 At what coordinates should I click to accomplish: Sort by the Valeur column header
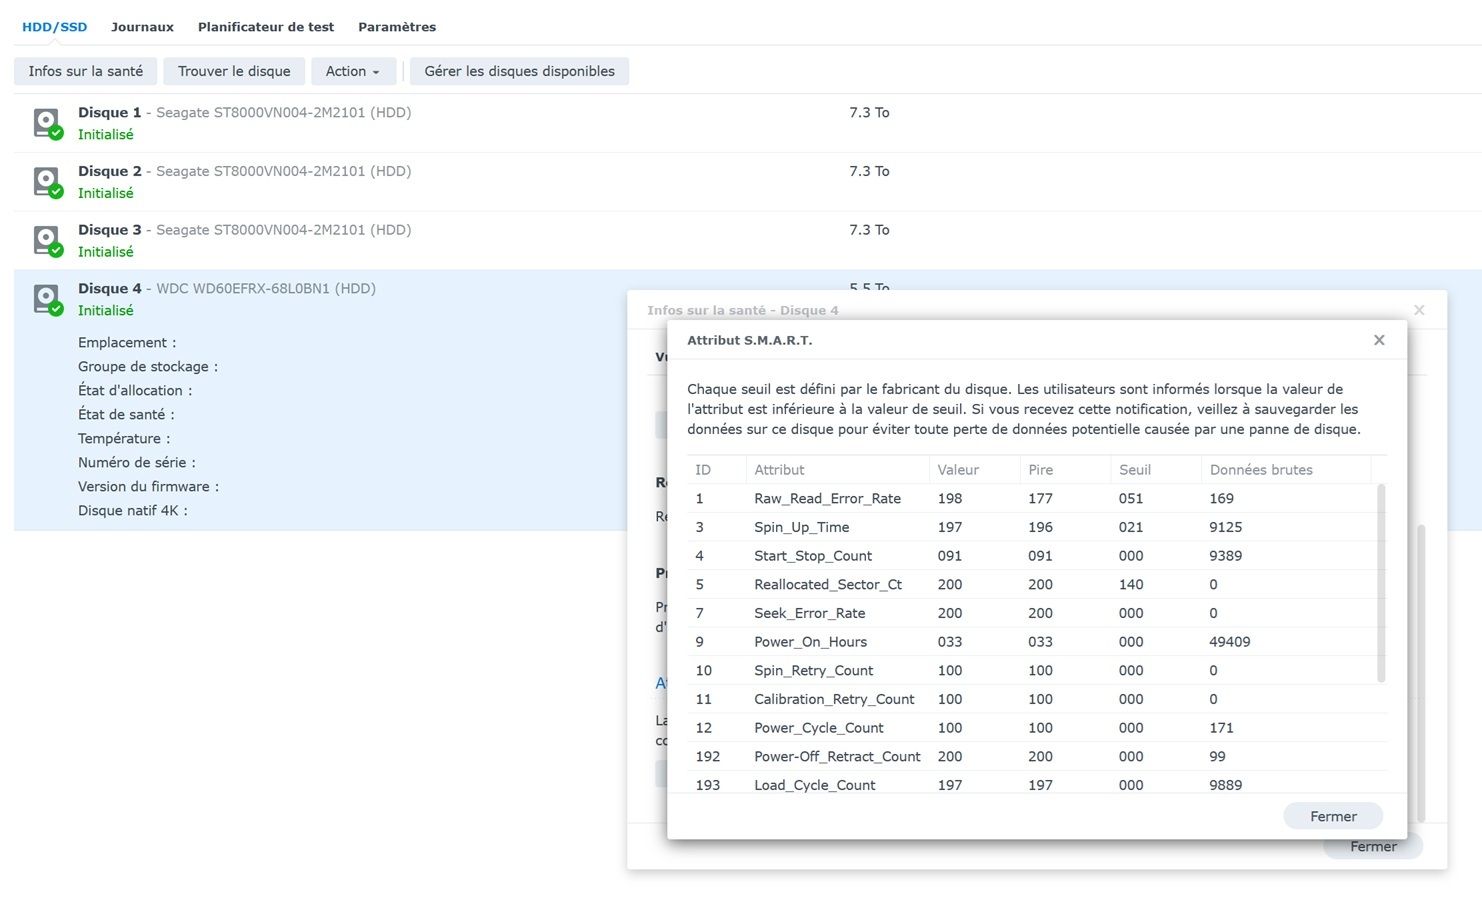[974, 470]
